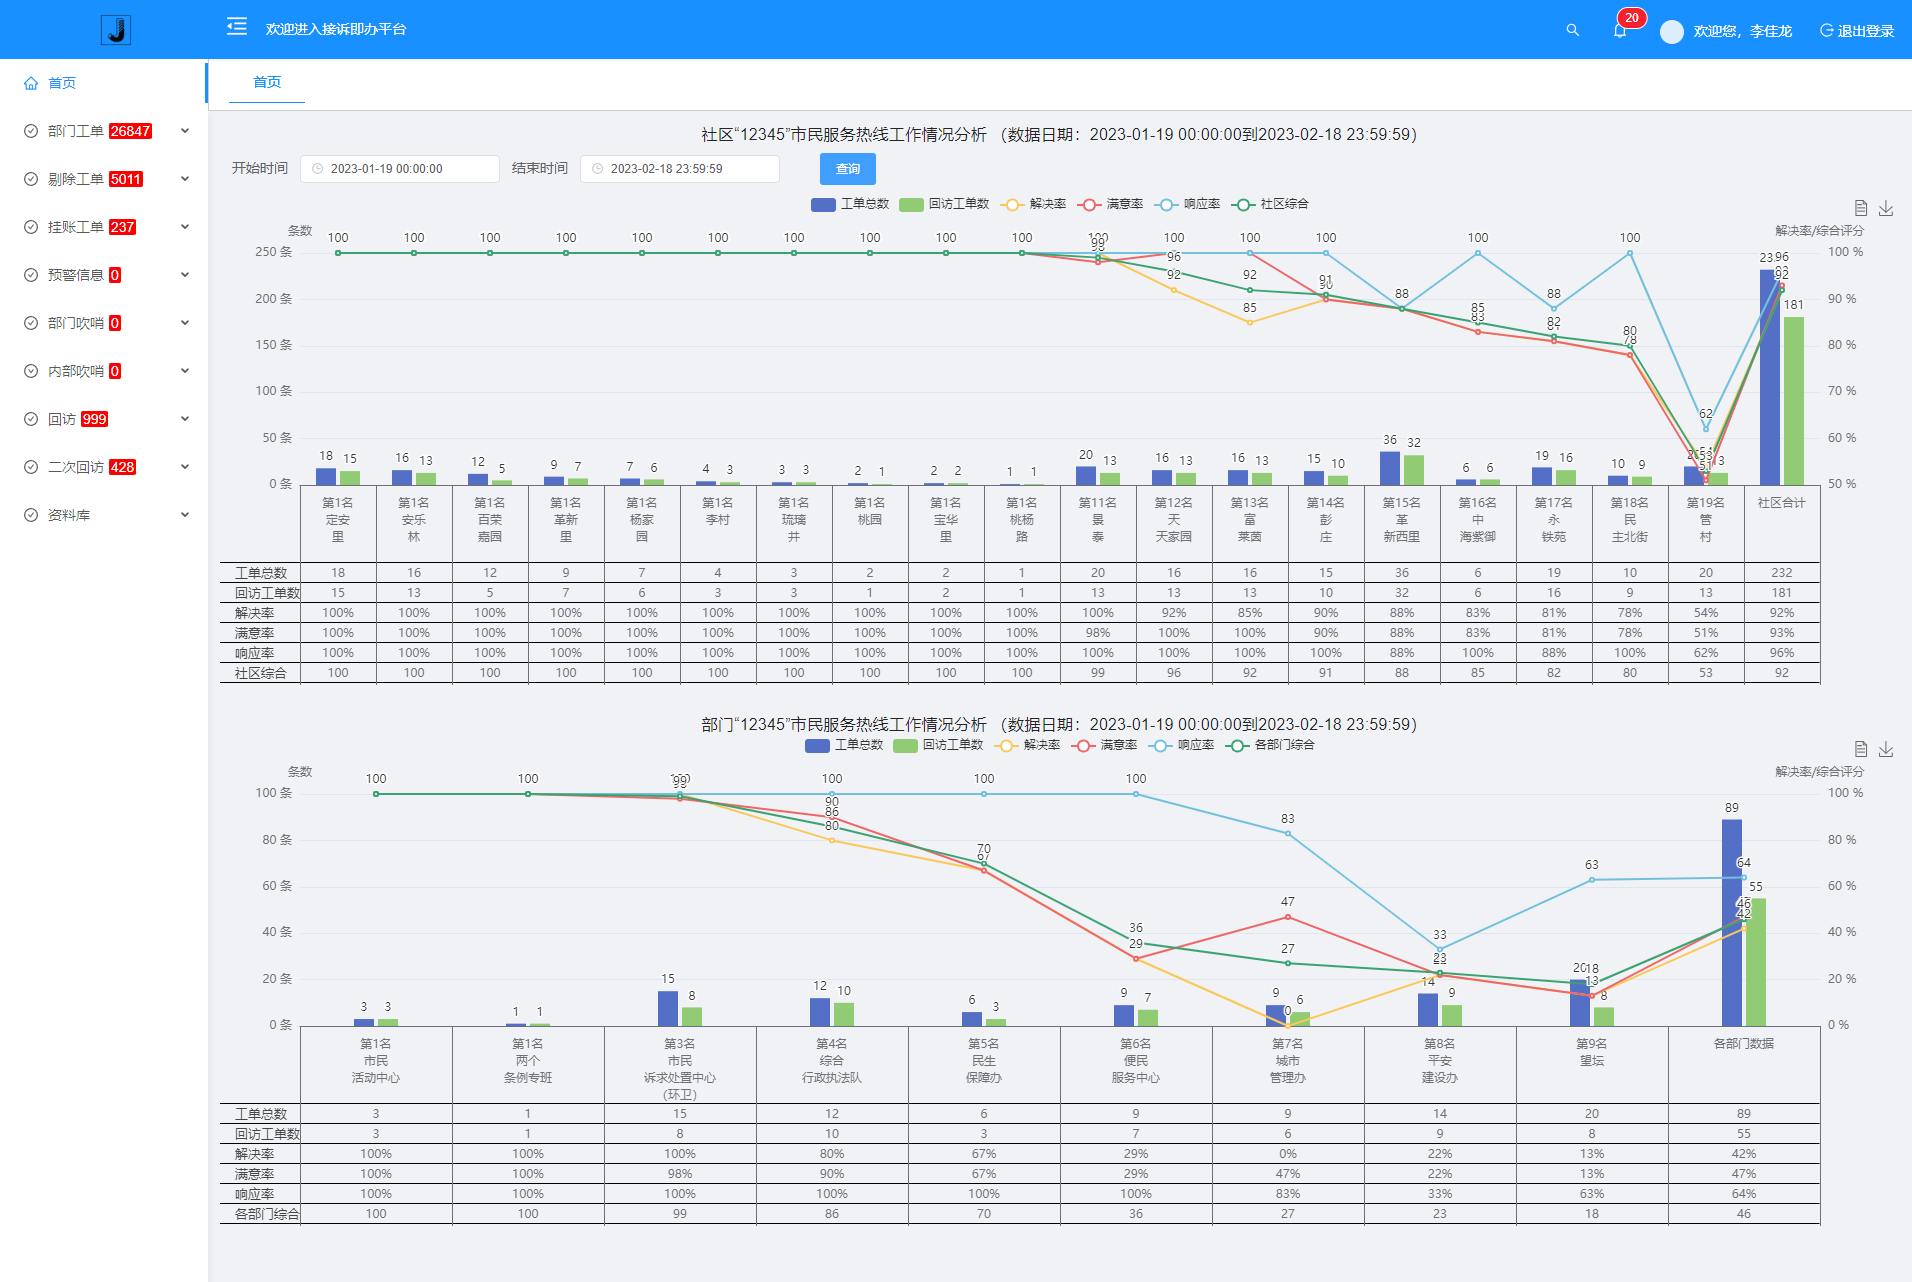Screen dimensions: 1912x1282
Task: Click the 查询 query button
Action: (x=848, y=169)
